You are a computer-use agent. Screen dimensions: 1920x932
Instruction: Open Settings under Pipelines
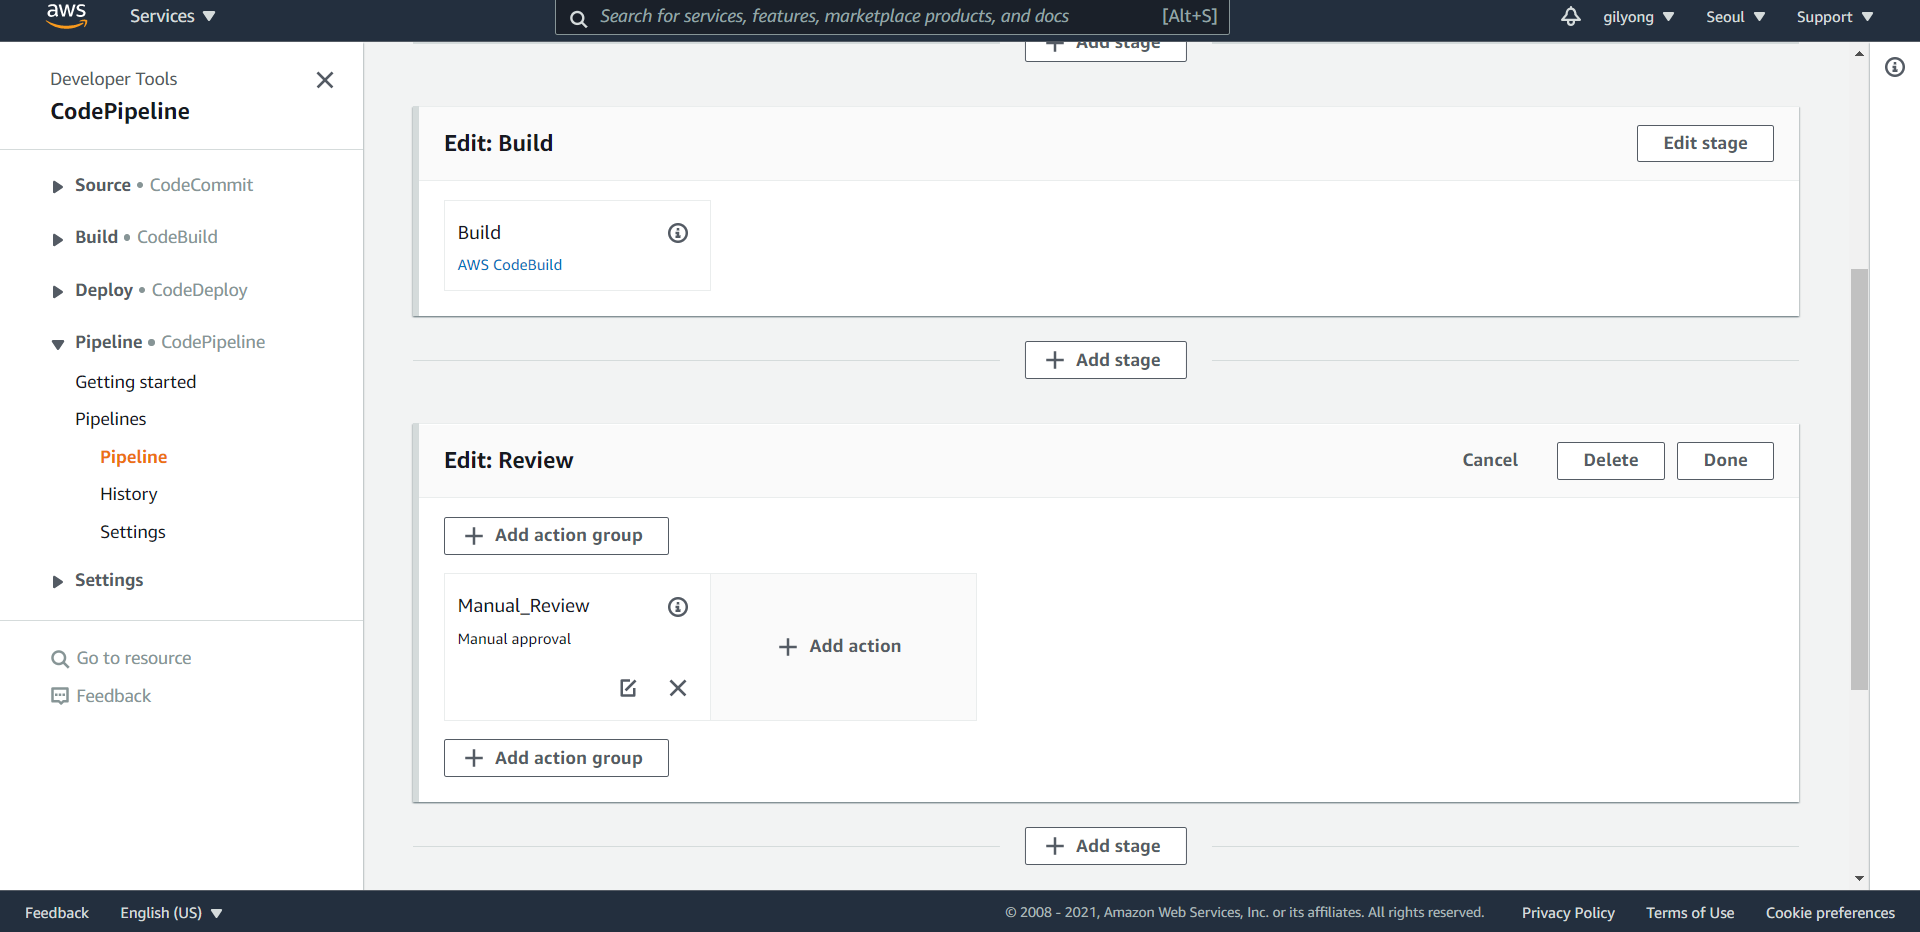132,532
